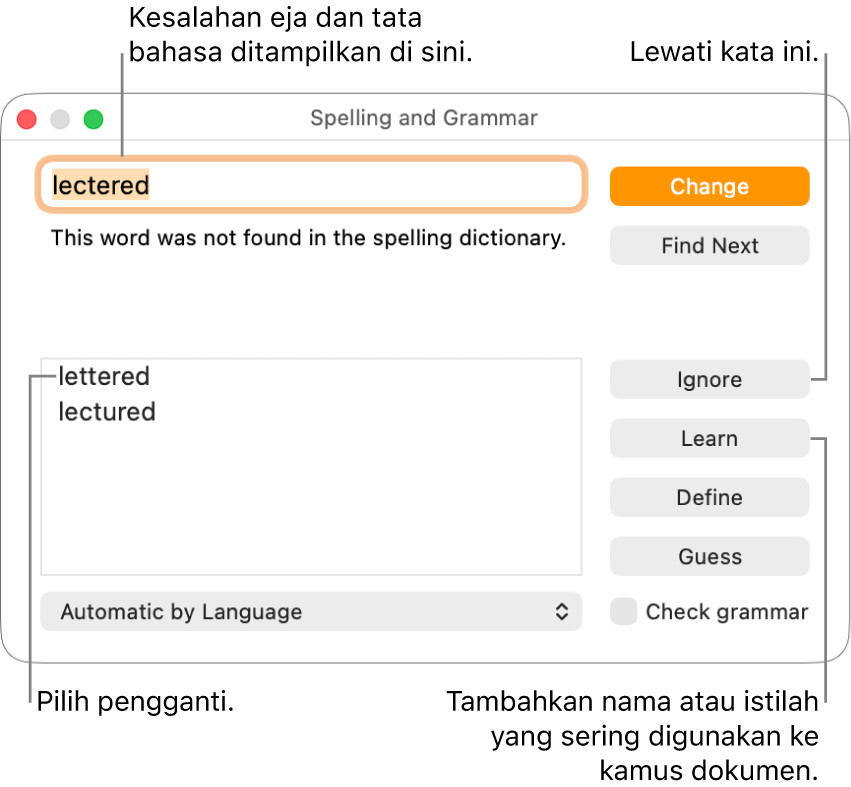Click the language popup's up-down arrows

pos(562,611)
